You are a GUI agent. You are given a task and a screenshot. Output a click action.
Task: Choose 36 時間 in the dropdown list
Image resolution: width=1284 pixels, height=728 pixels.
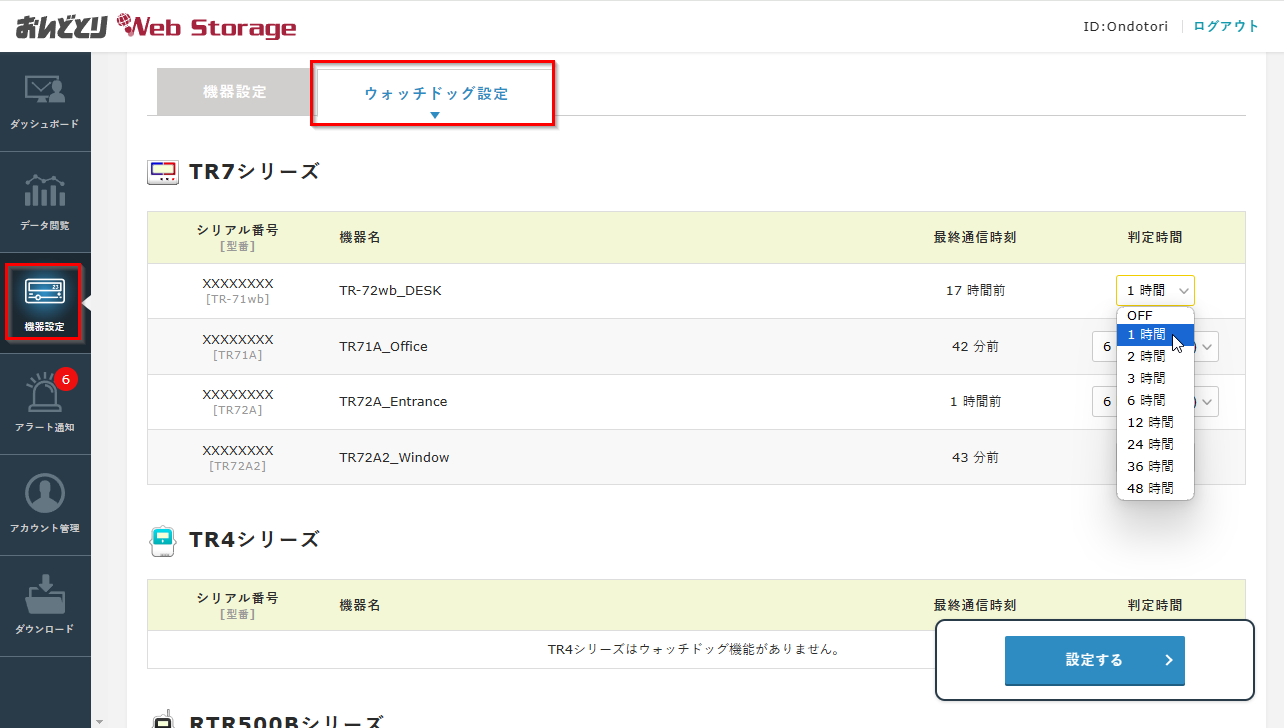[1155, 467]
